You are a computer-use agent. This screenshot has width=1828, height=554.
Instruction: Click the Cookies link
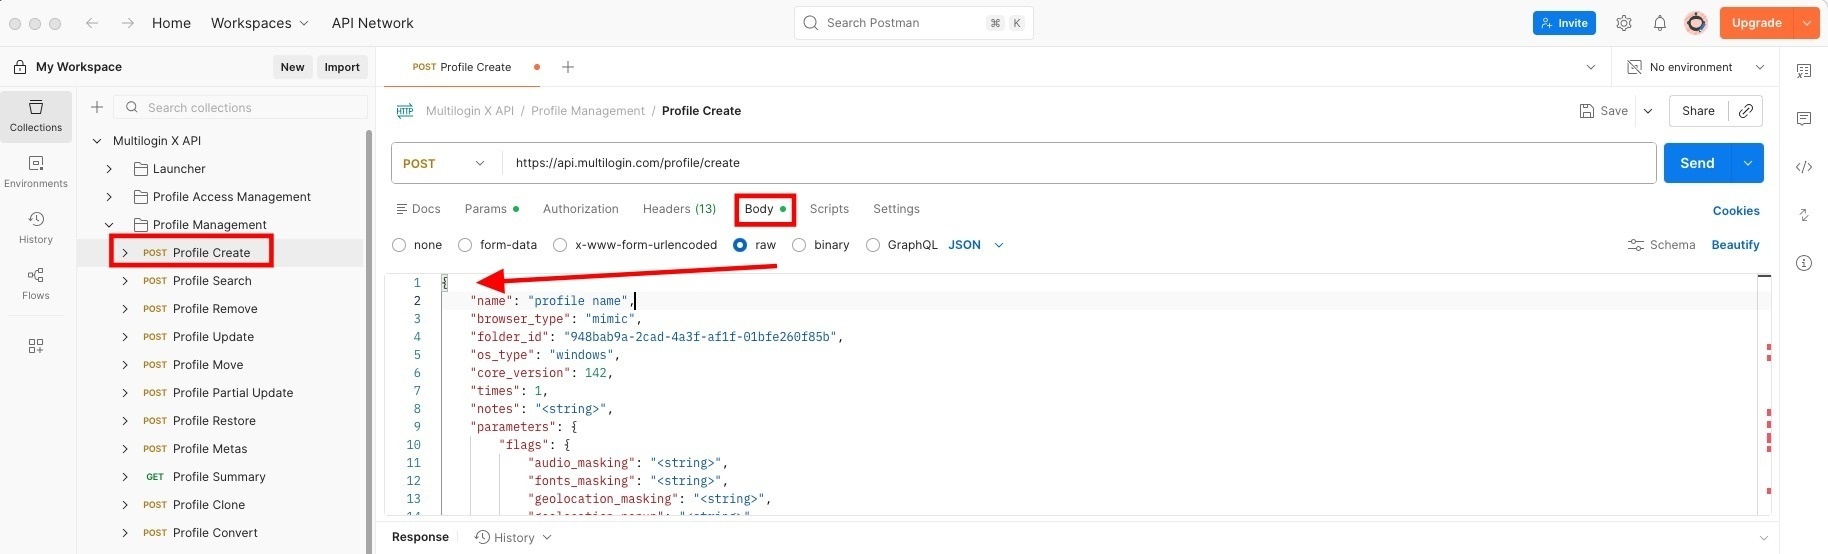[1736, 211]
